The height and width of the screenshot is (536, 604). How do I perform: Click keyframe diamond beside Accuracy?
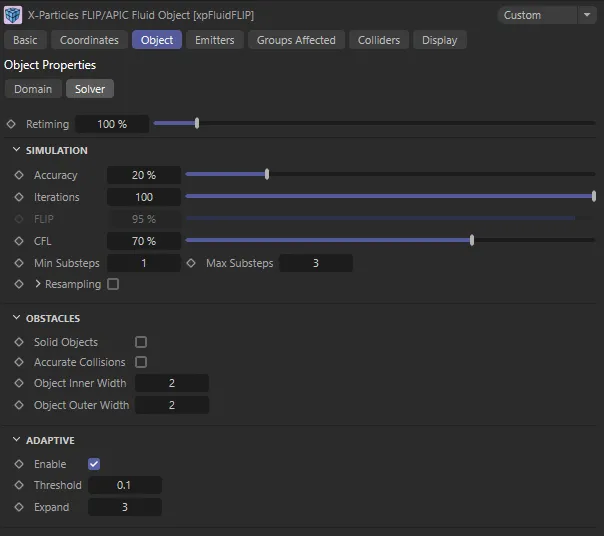[x=19, y=175]
